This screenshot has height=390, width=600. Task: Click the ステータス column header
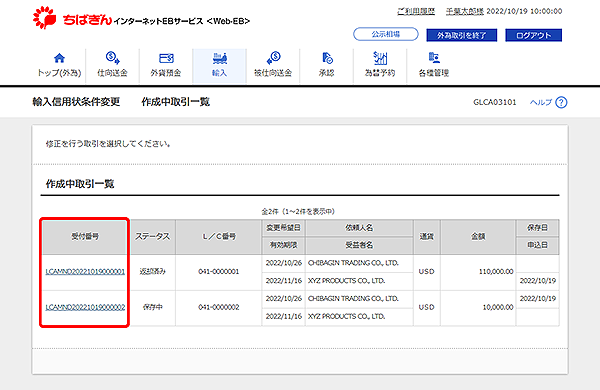(153, 237)
